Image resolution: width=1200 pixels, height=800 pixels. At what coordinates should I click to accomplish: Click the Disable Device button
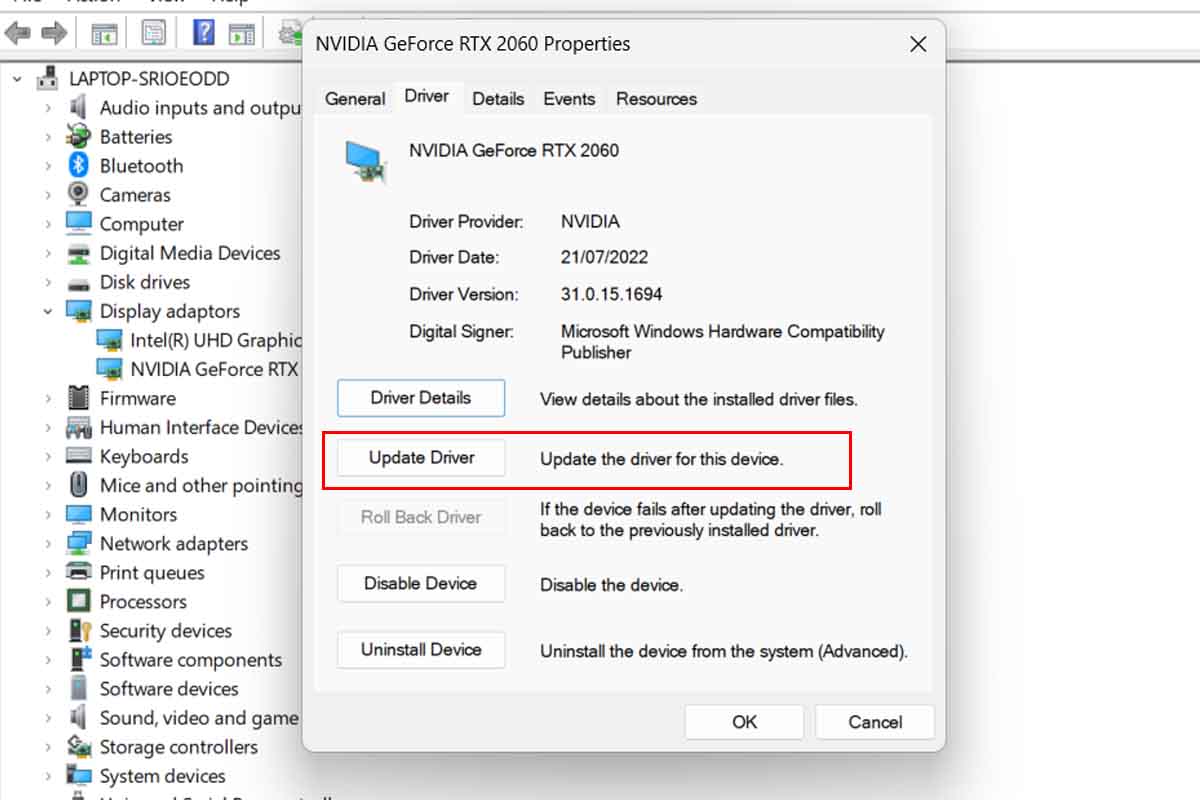421,583
